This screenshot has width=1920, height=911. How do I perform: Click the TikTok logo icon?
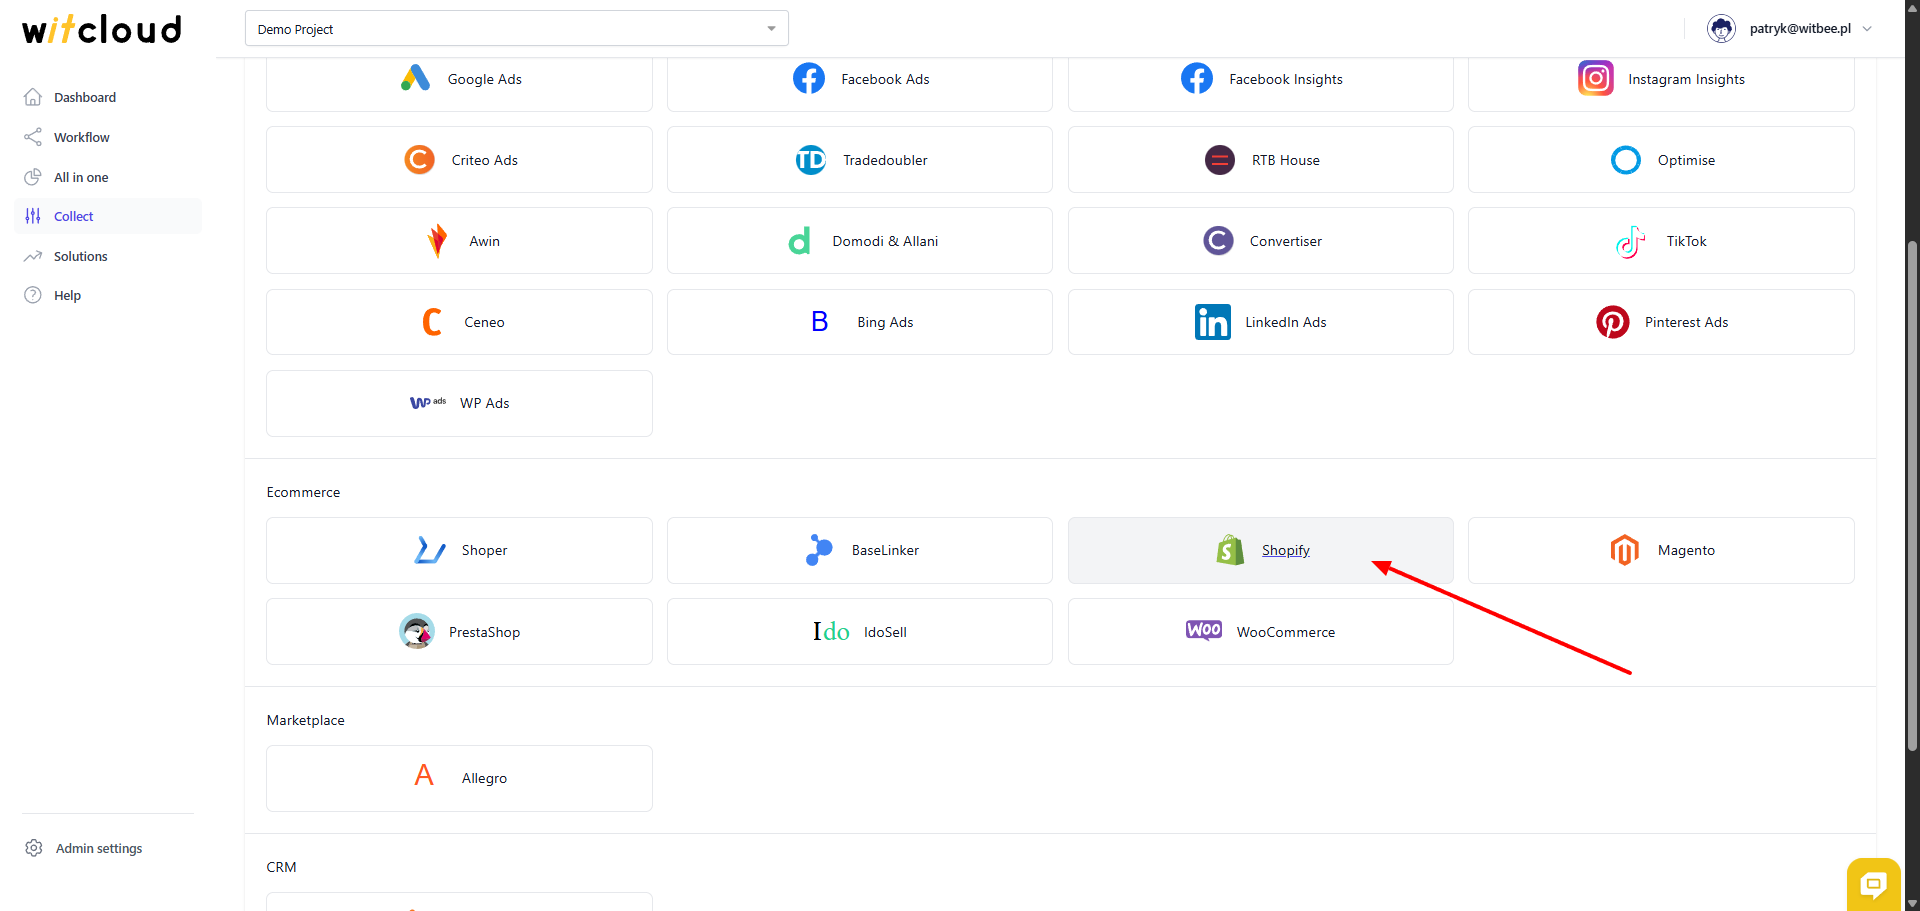[1631, 241]
